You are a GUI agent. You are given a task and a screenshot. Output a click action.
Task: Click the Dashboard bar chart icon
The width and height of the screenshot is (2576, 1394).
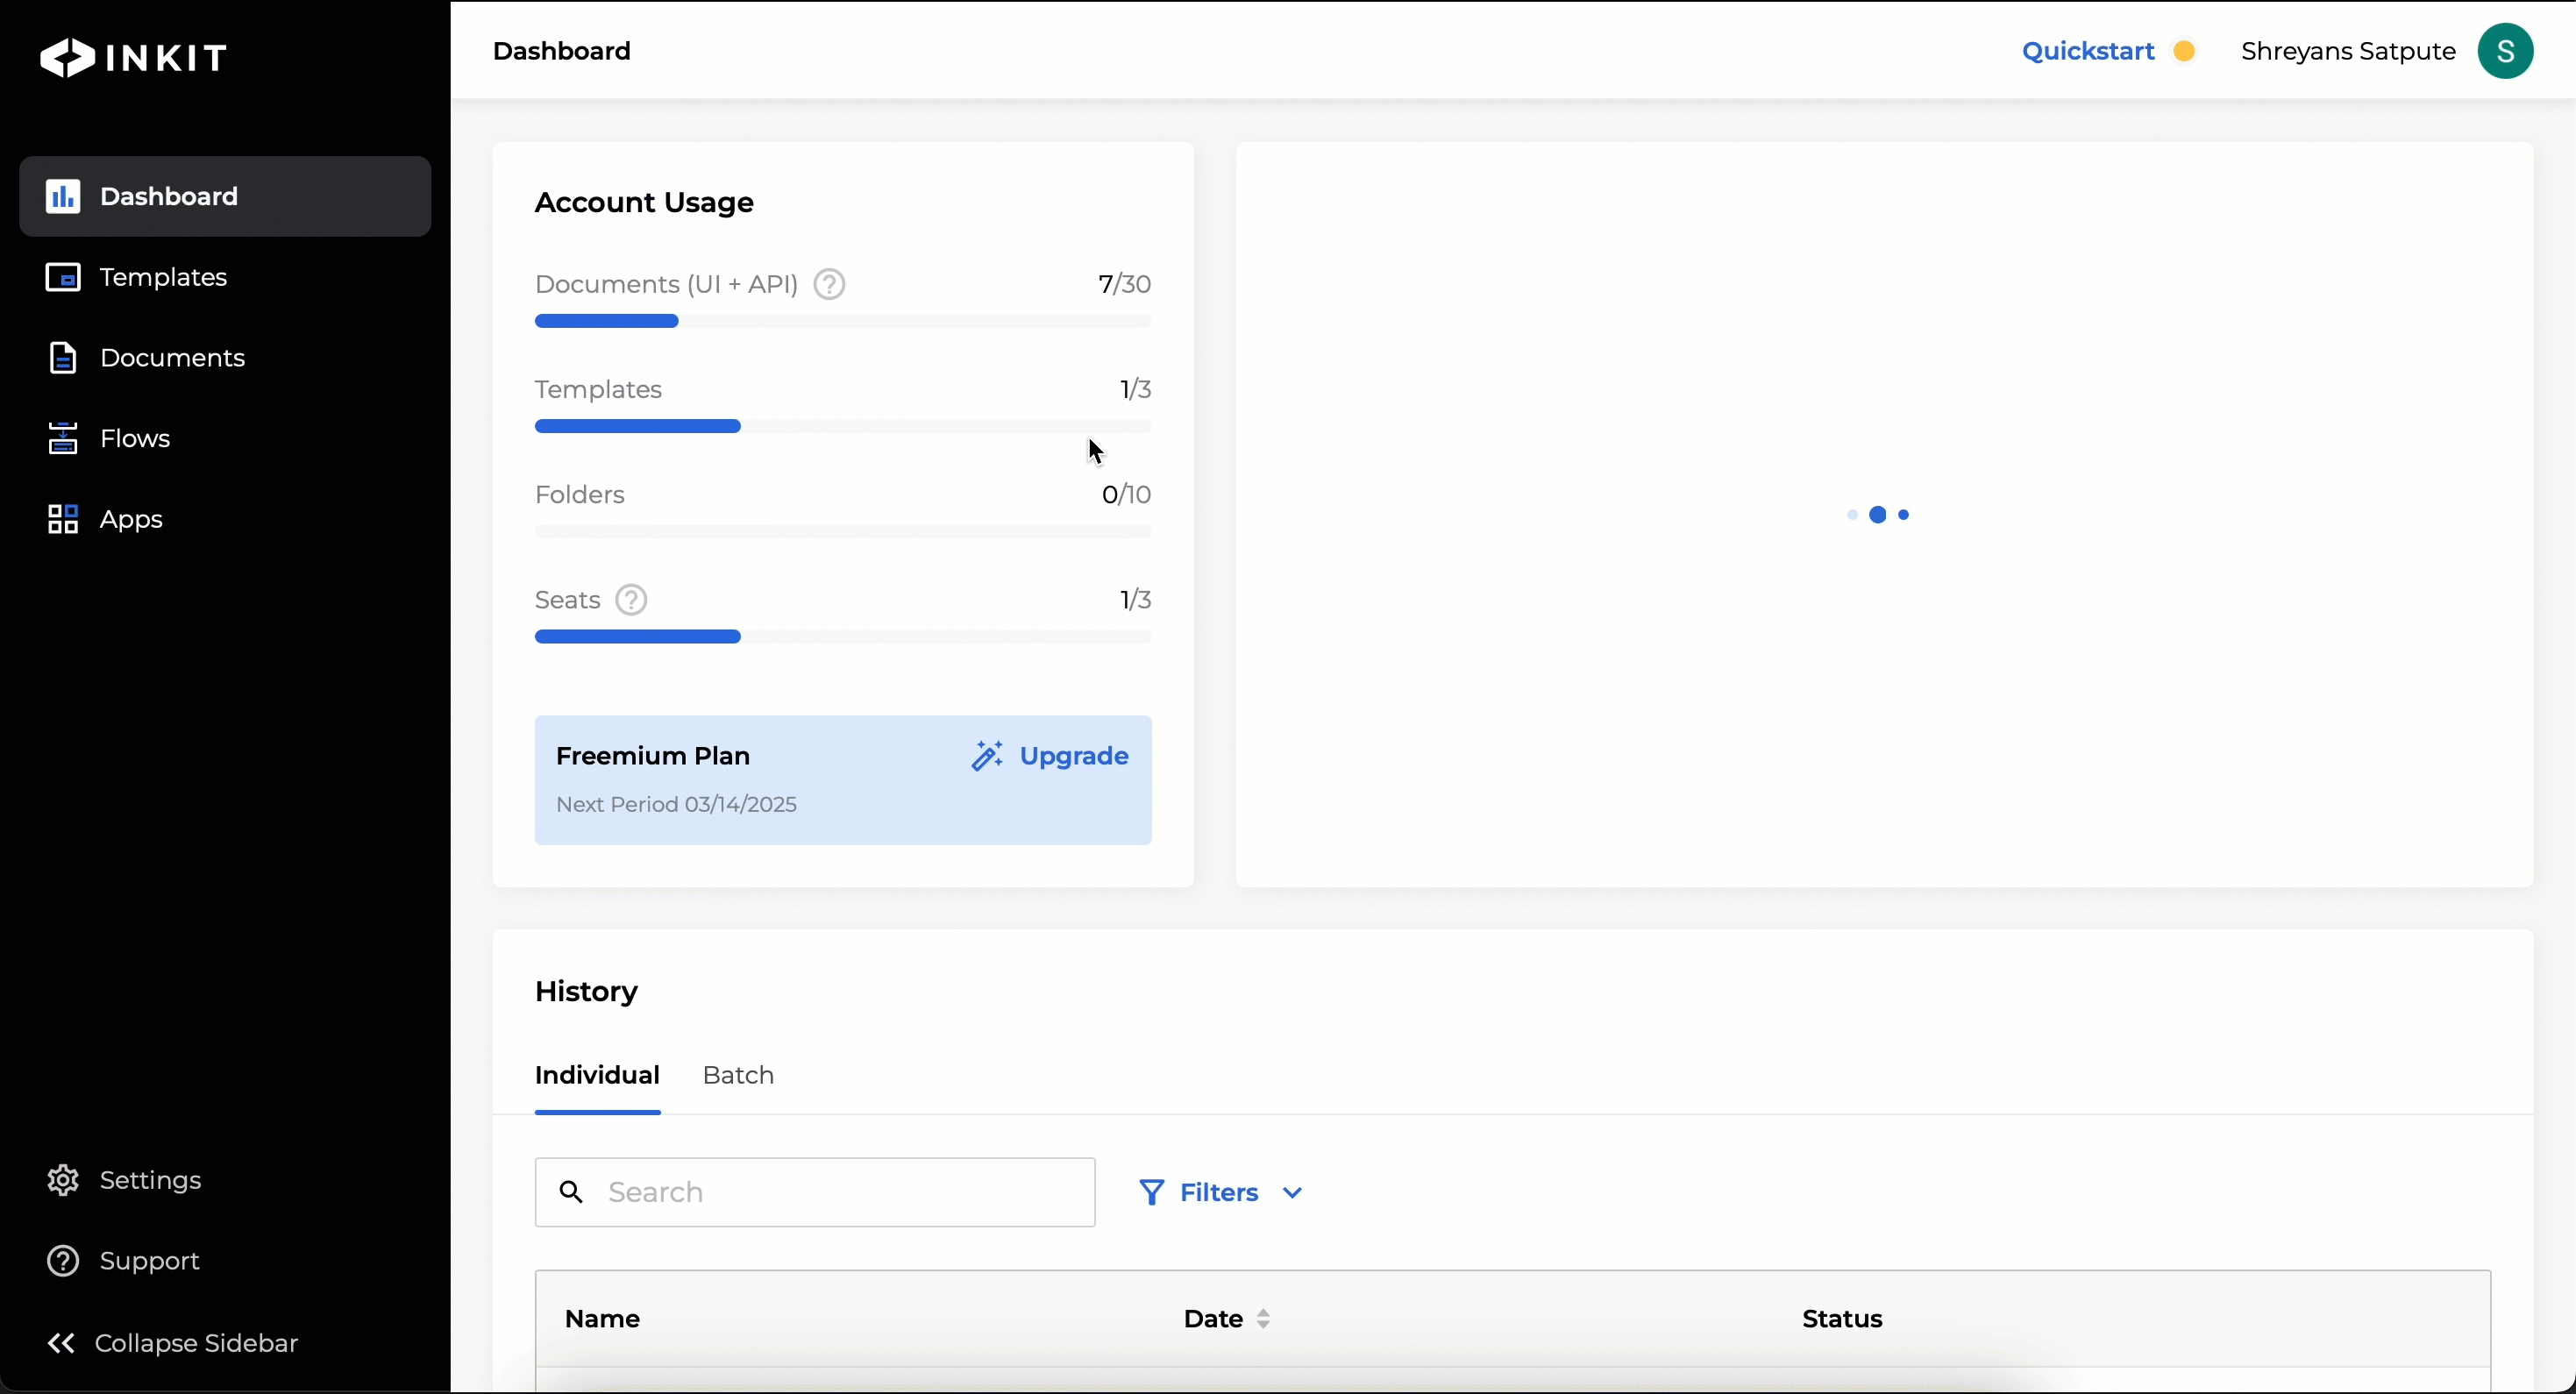click(x=63, y=196)
